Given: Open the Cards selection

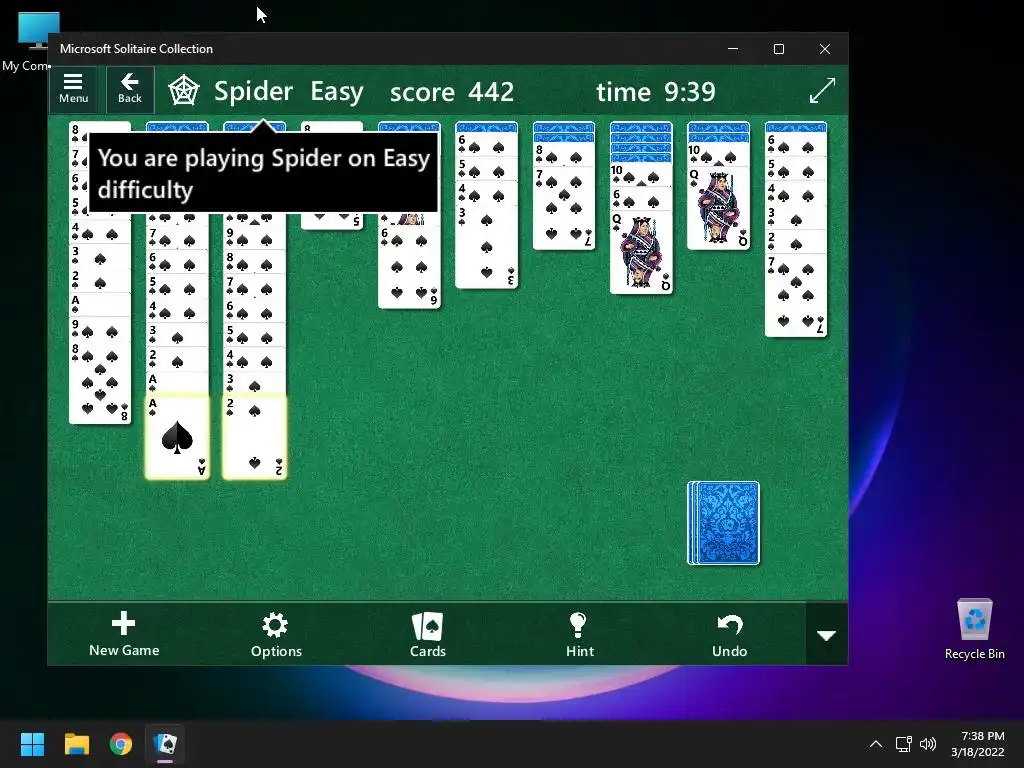Looking at the screenshot, I should point(428,635).
